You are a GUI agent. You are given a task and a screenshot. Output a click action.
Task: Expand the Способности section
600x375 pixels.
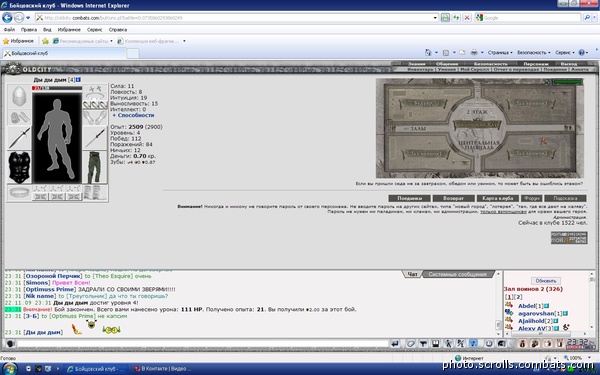pyautogui.click(x=134, y=115)
